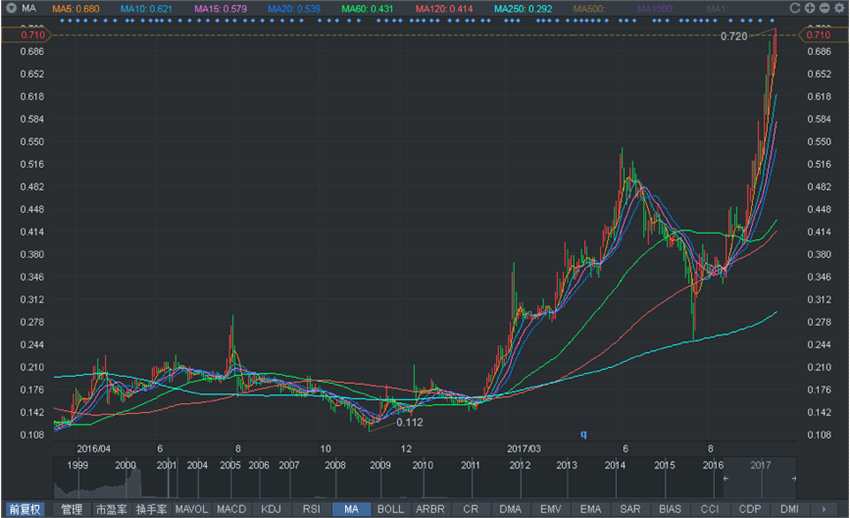Click the refresh chart icon
The height and width of the screenshot is (518, 850).
(x=795, y=8)
